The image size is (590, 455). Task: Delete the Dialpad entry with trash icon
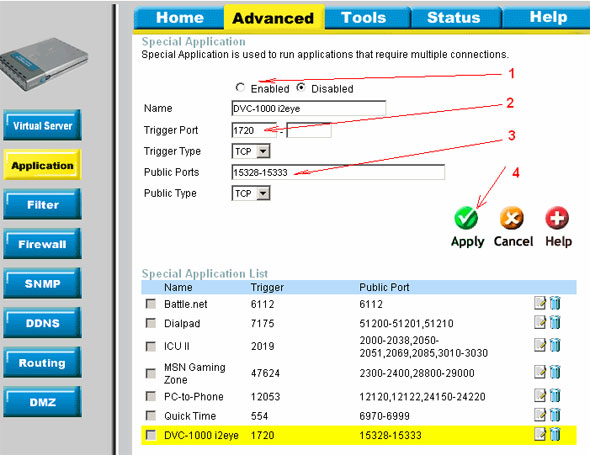[x=555, y=323]
